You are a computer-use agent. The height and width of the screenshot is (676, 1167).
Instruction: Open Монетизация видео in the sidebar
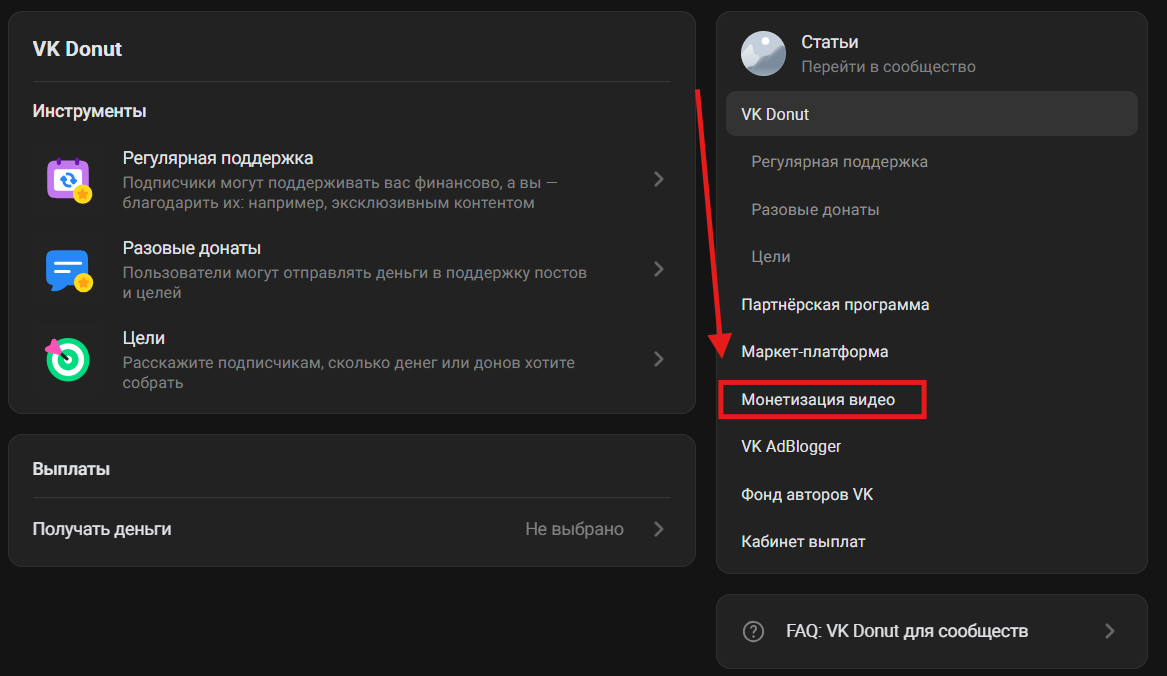pos(818,400)
